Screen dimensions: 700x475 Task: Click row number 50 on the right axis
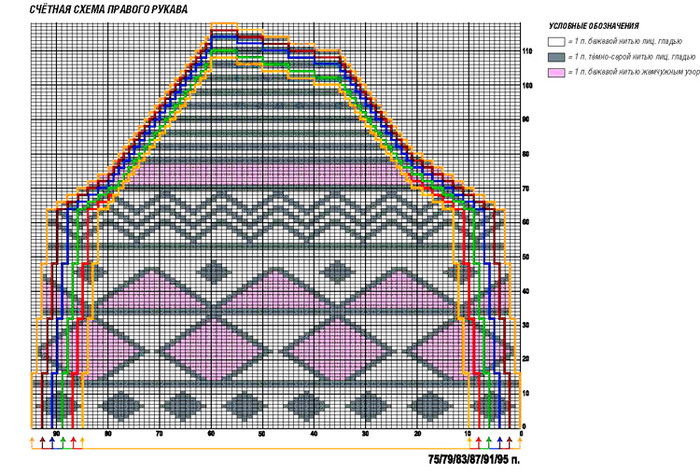tap(526, 257)
